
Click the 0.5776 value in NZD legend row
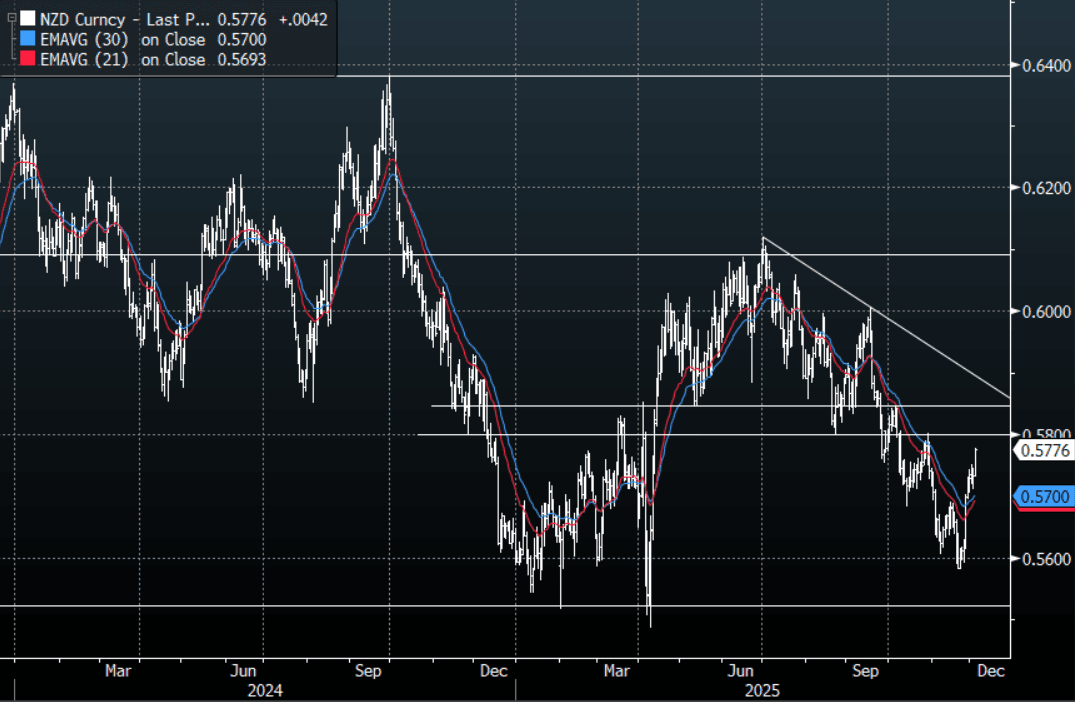pos(242,19)
